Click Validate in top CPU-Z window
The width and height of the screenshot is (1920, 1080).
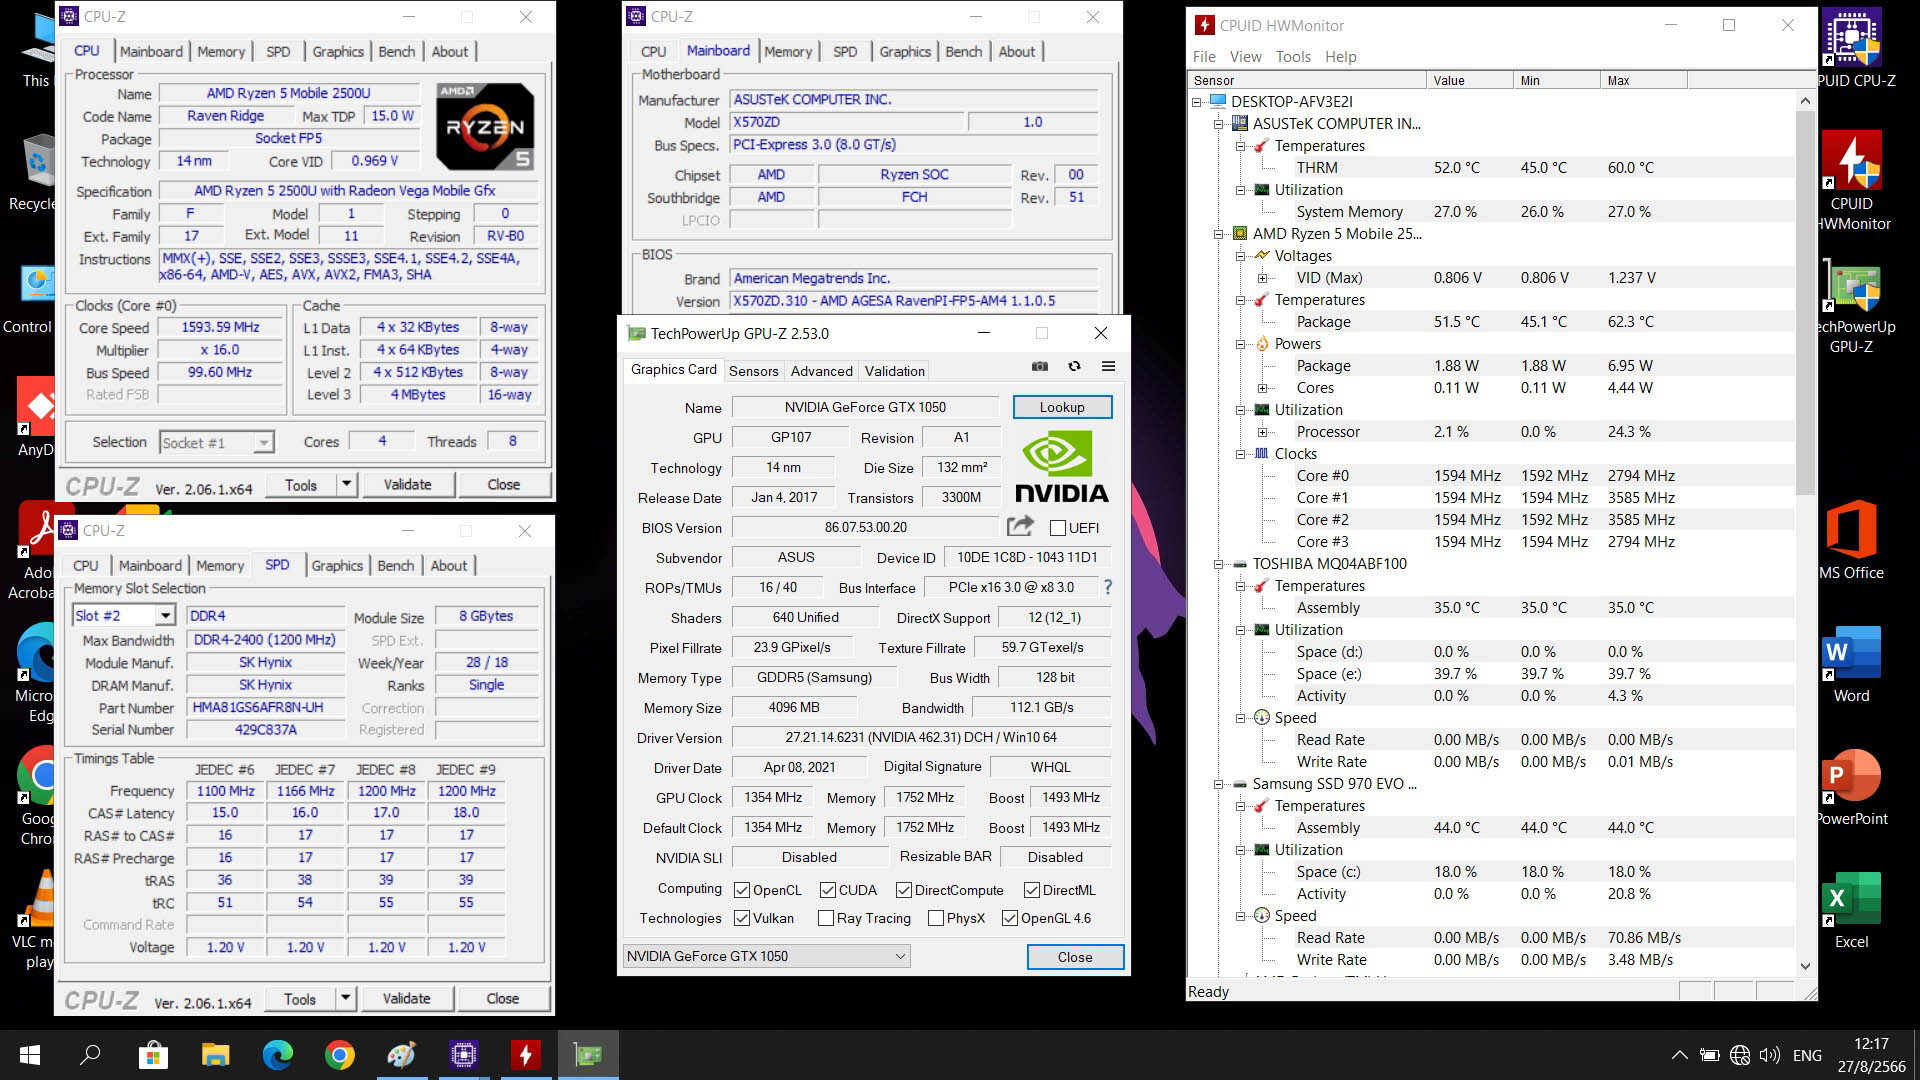point(408,484)
